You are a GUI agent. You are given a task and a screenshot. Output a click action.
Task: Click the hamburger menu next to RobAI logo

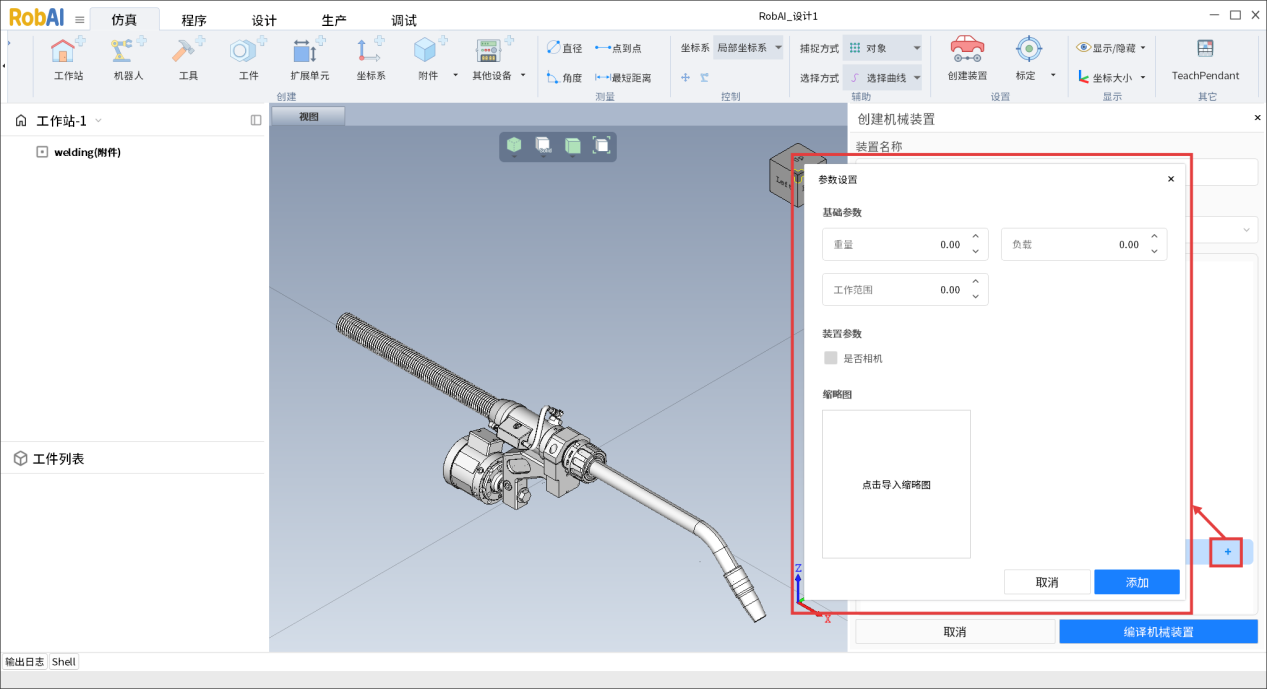[80, 19]
